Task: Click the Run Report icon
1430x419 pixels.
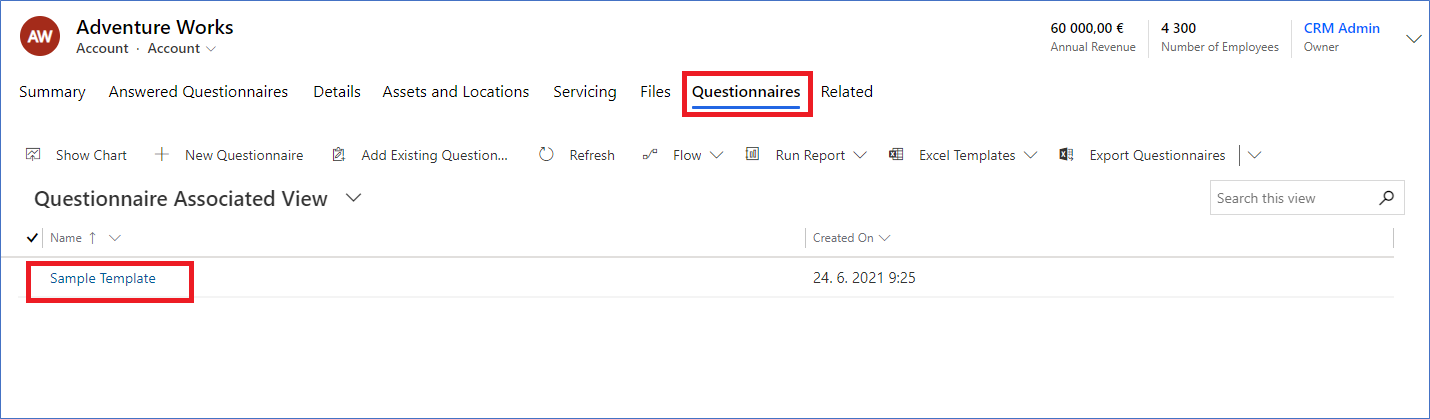Action: tap(753, 154)
